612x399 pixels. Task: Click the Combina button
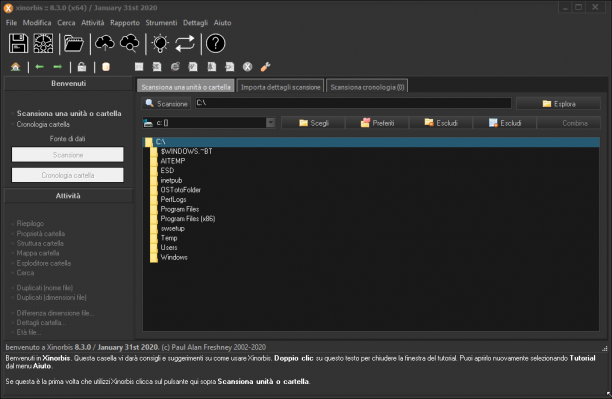(569, 123)
